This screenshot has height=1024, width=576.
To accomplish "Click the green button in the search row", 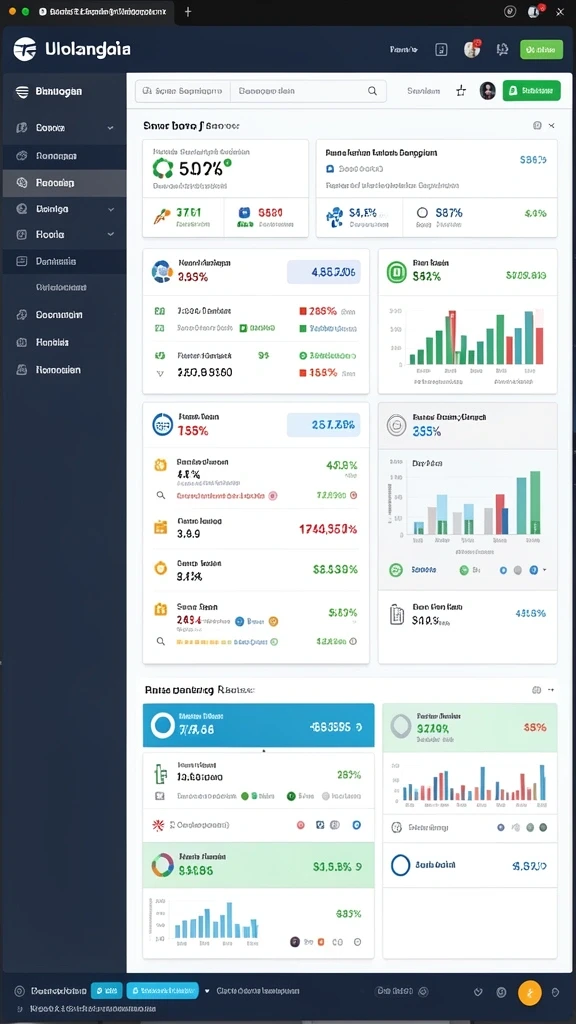I will coord(532,91).
